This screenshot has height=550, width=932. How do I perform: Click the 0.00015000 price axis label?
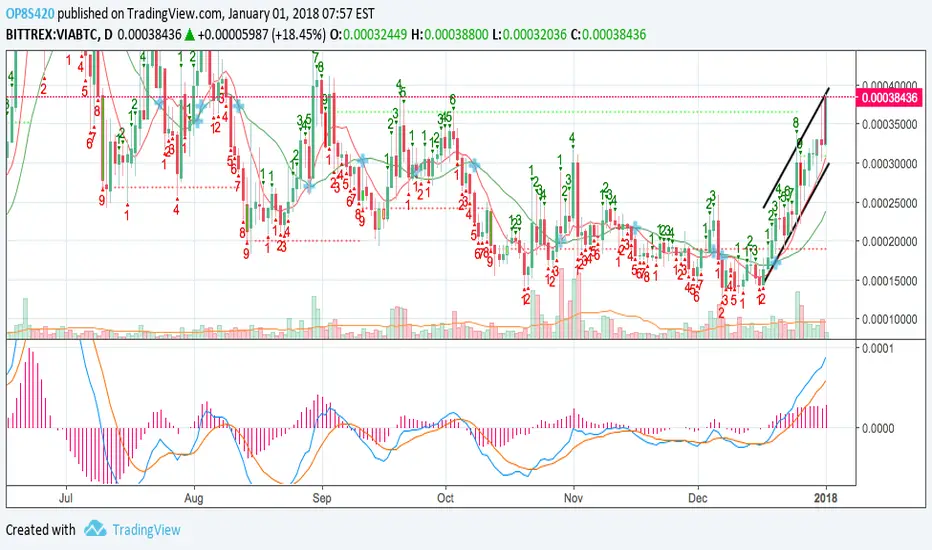coord(890,281)
